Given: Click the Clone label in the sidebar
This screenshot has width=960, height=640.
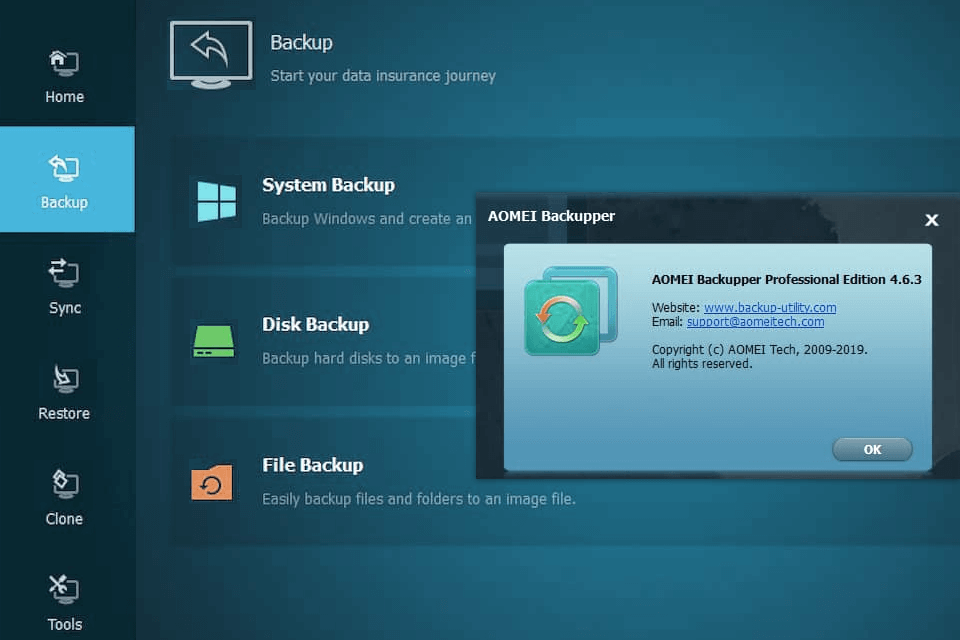Looking at the screenshot, I should [x=64, y=519].
